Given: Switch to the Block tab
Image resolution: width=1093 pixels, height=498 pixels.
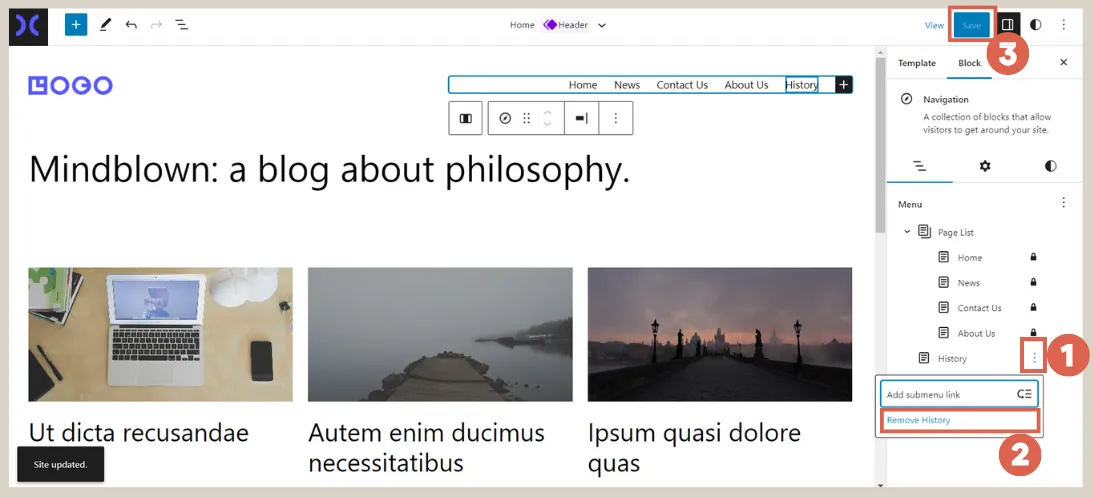Looking at the screenshot, I should (x=969, y=63).
